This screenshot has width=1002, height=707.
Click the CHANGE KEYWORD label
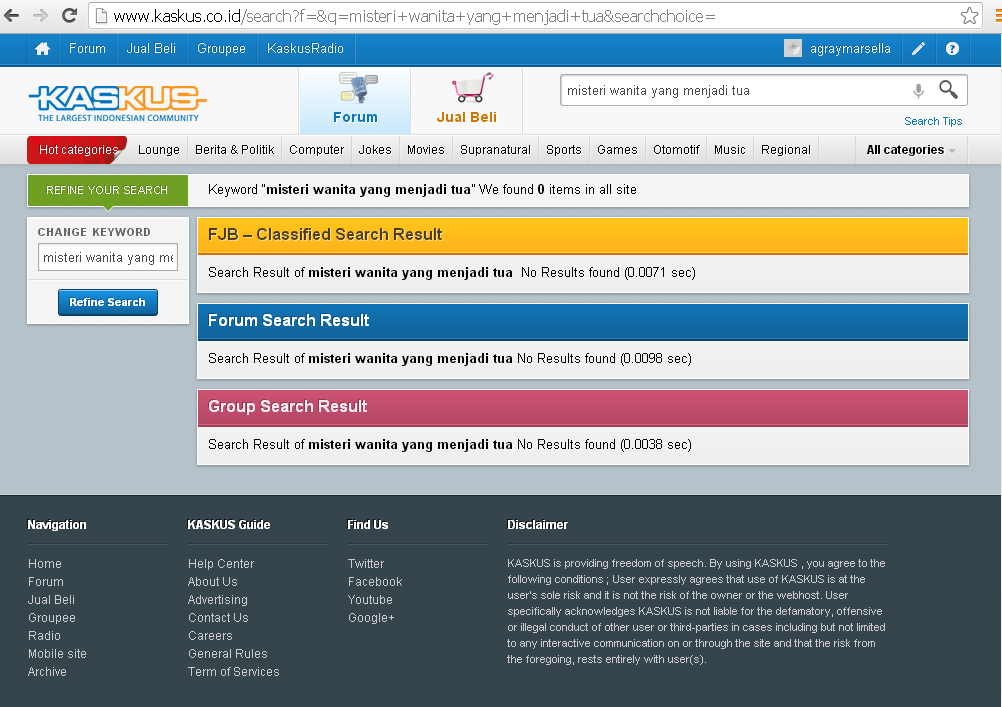(94, 232)
